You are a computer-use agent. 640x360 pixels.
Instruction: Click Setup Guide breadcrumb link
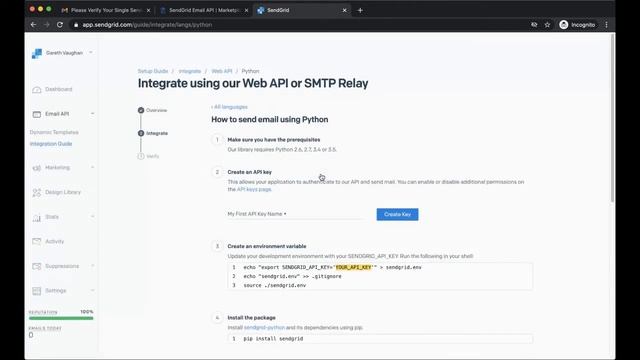point(153,71)
